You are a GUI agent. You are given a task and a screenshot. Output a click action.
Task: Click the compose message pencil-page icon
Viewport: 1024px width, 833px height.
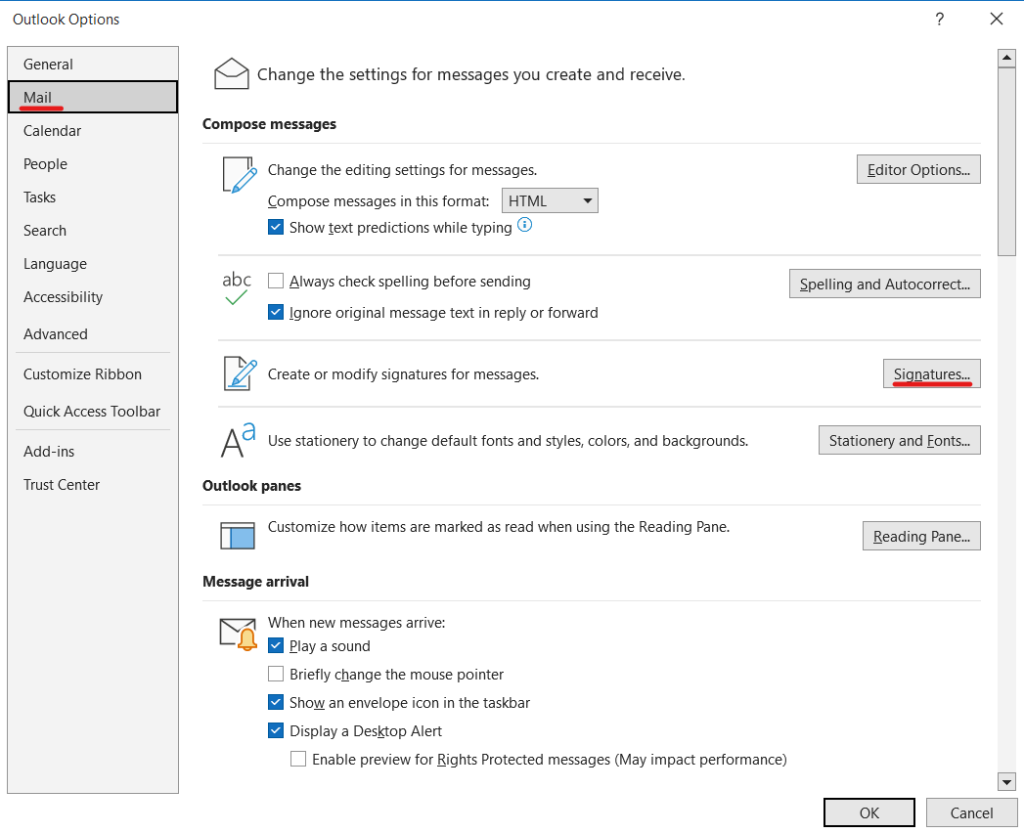point(239,175)
